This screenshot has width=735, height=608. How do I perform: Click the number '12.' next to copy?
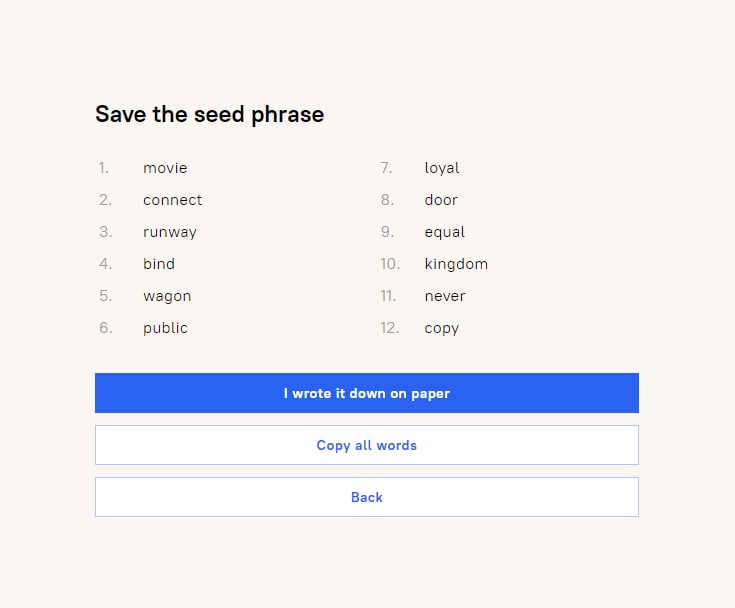coord(390,328)
